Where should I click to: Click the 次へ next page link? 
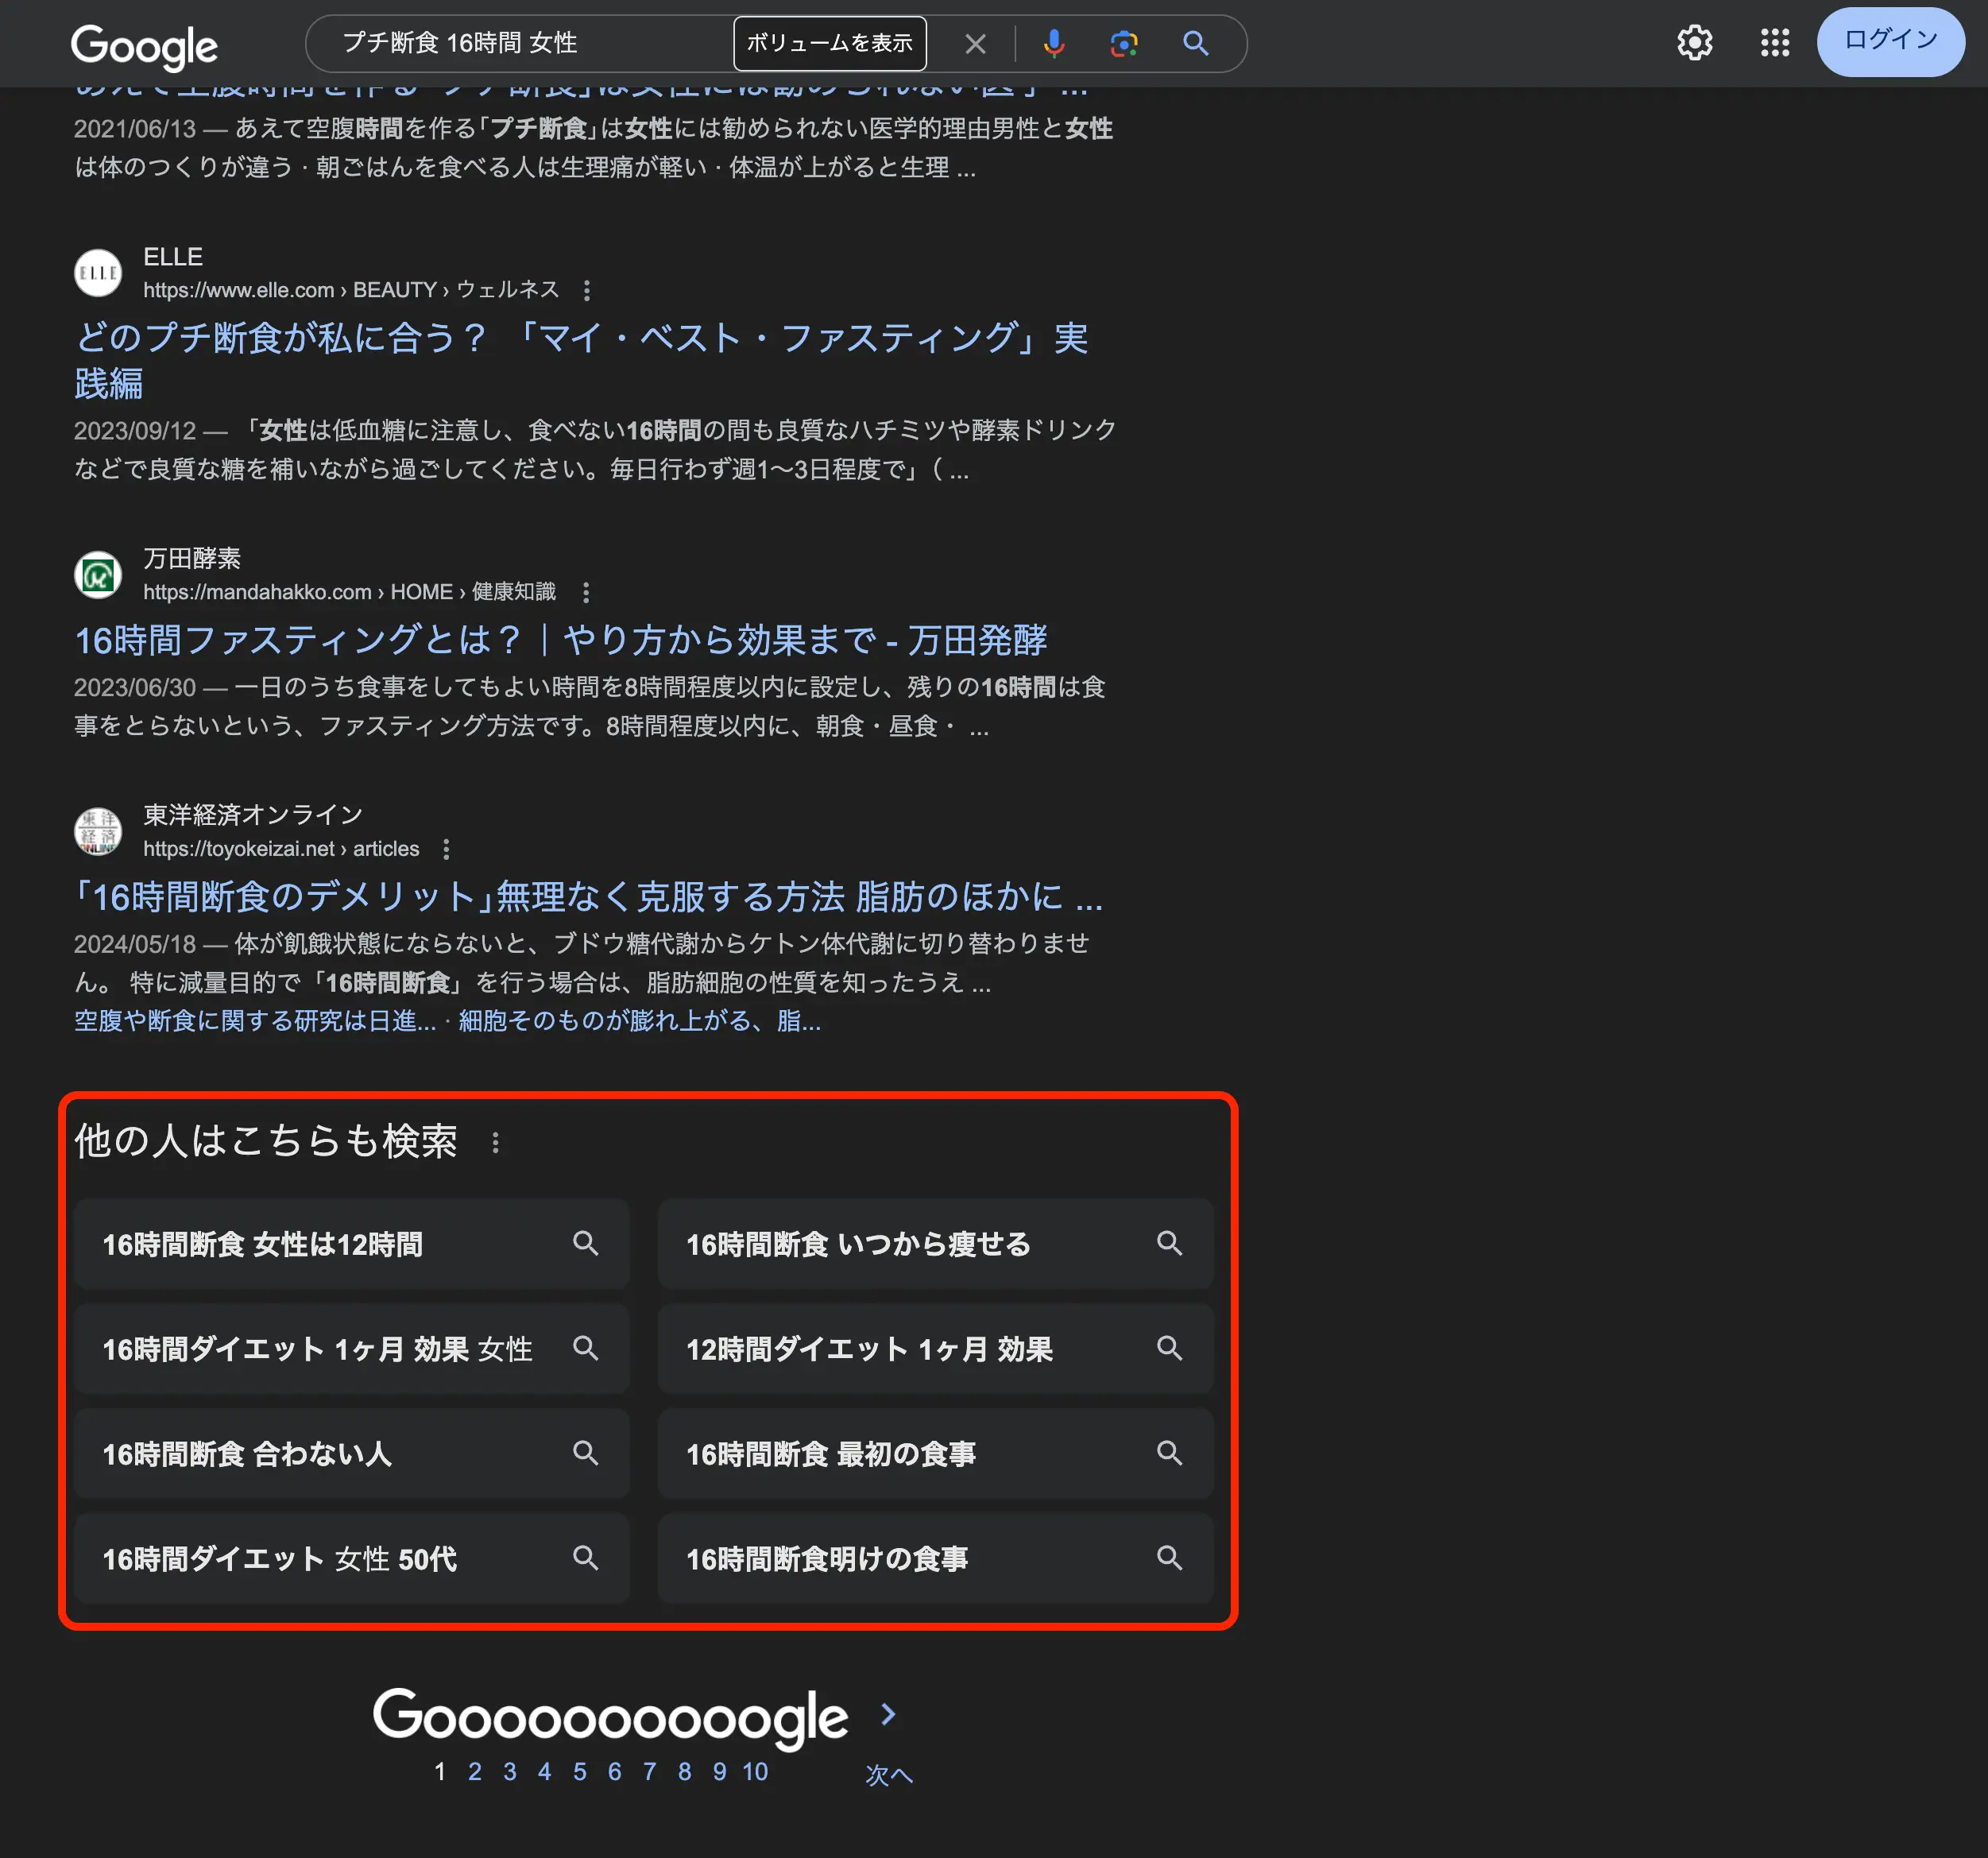[889, 1776]
